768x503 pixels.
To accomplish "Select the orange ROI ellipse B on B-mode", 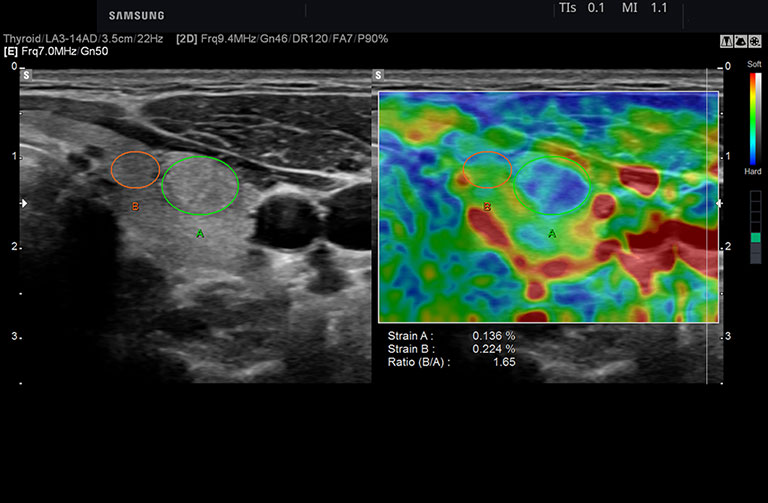I will pyautogui.click(x=135, y=170).
